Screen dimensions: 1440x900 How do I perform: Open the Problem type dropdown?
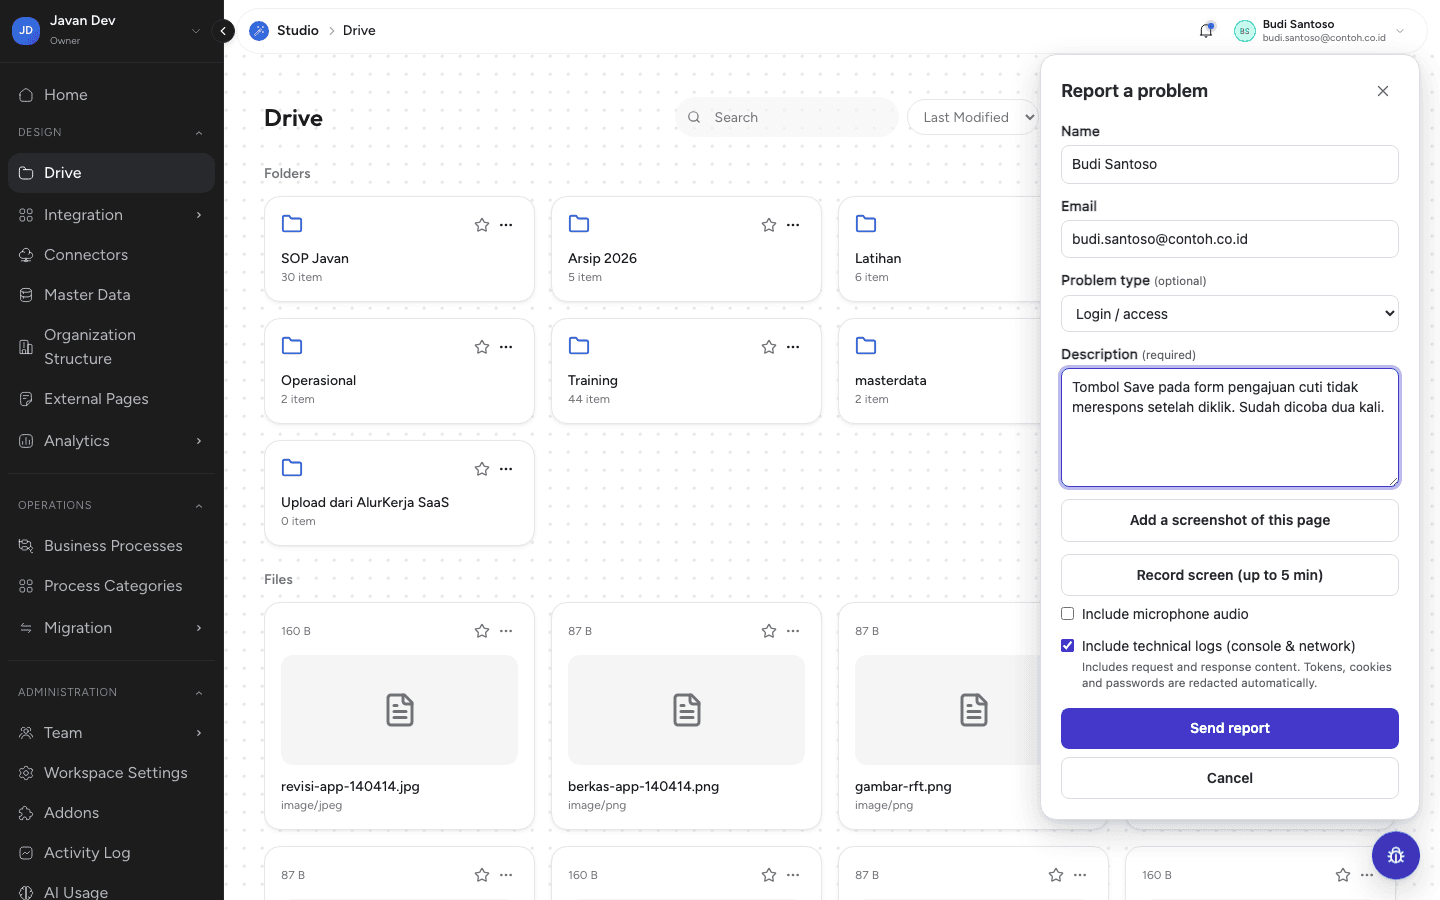pyautogui.click(x=1230, y=314)
